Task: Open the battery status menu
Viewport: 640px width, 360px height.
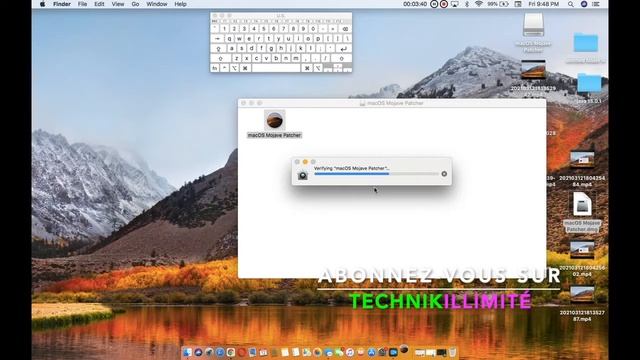Action: coord(498,4)
